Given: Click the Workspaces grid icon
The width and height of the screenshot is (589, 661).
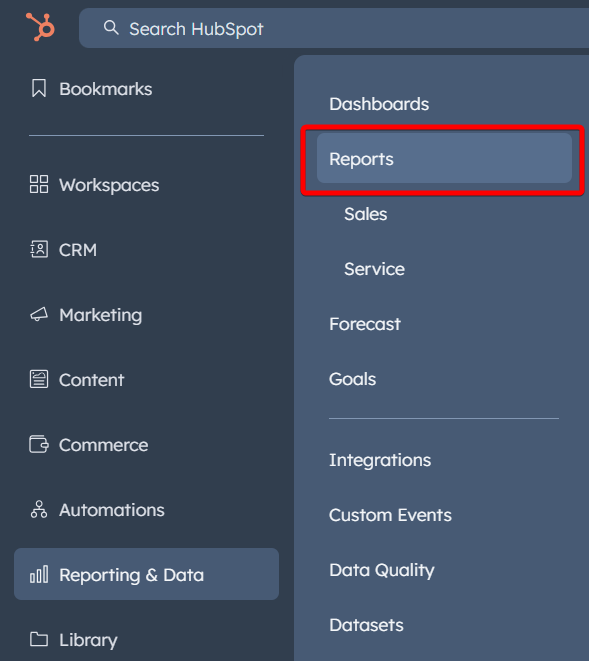Looking at the screenshot, I should [x=39, y=184].
